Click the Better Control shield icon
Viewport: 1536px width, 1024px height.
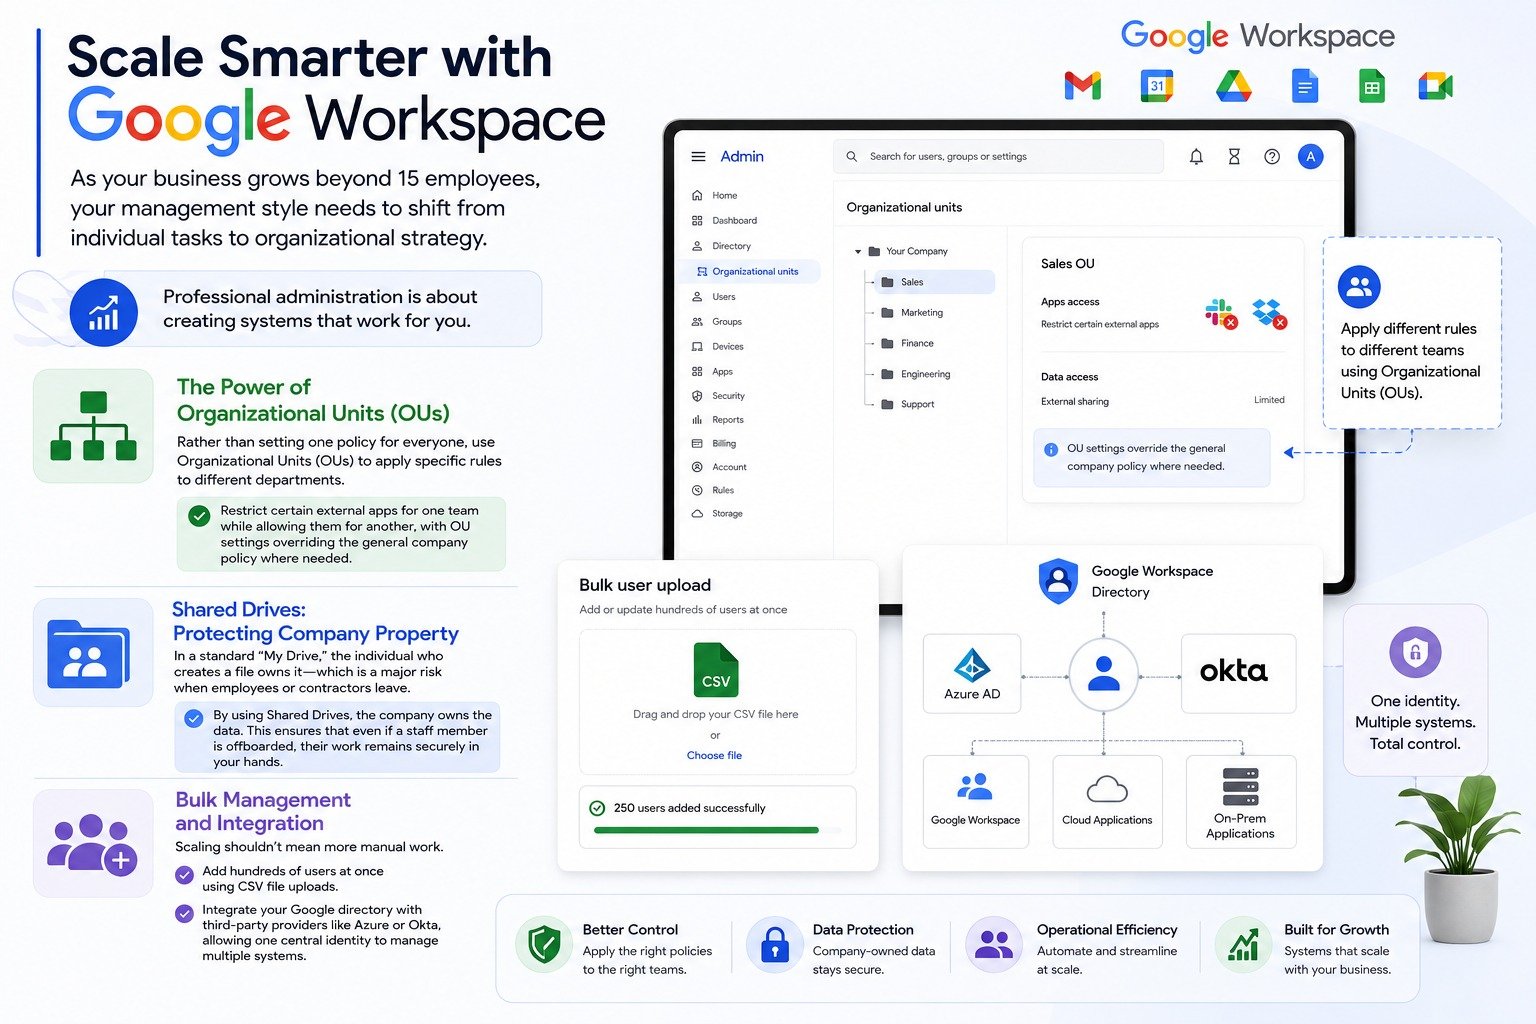(x=544, y=945)
